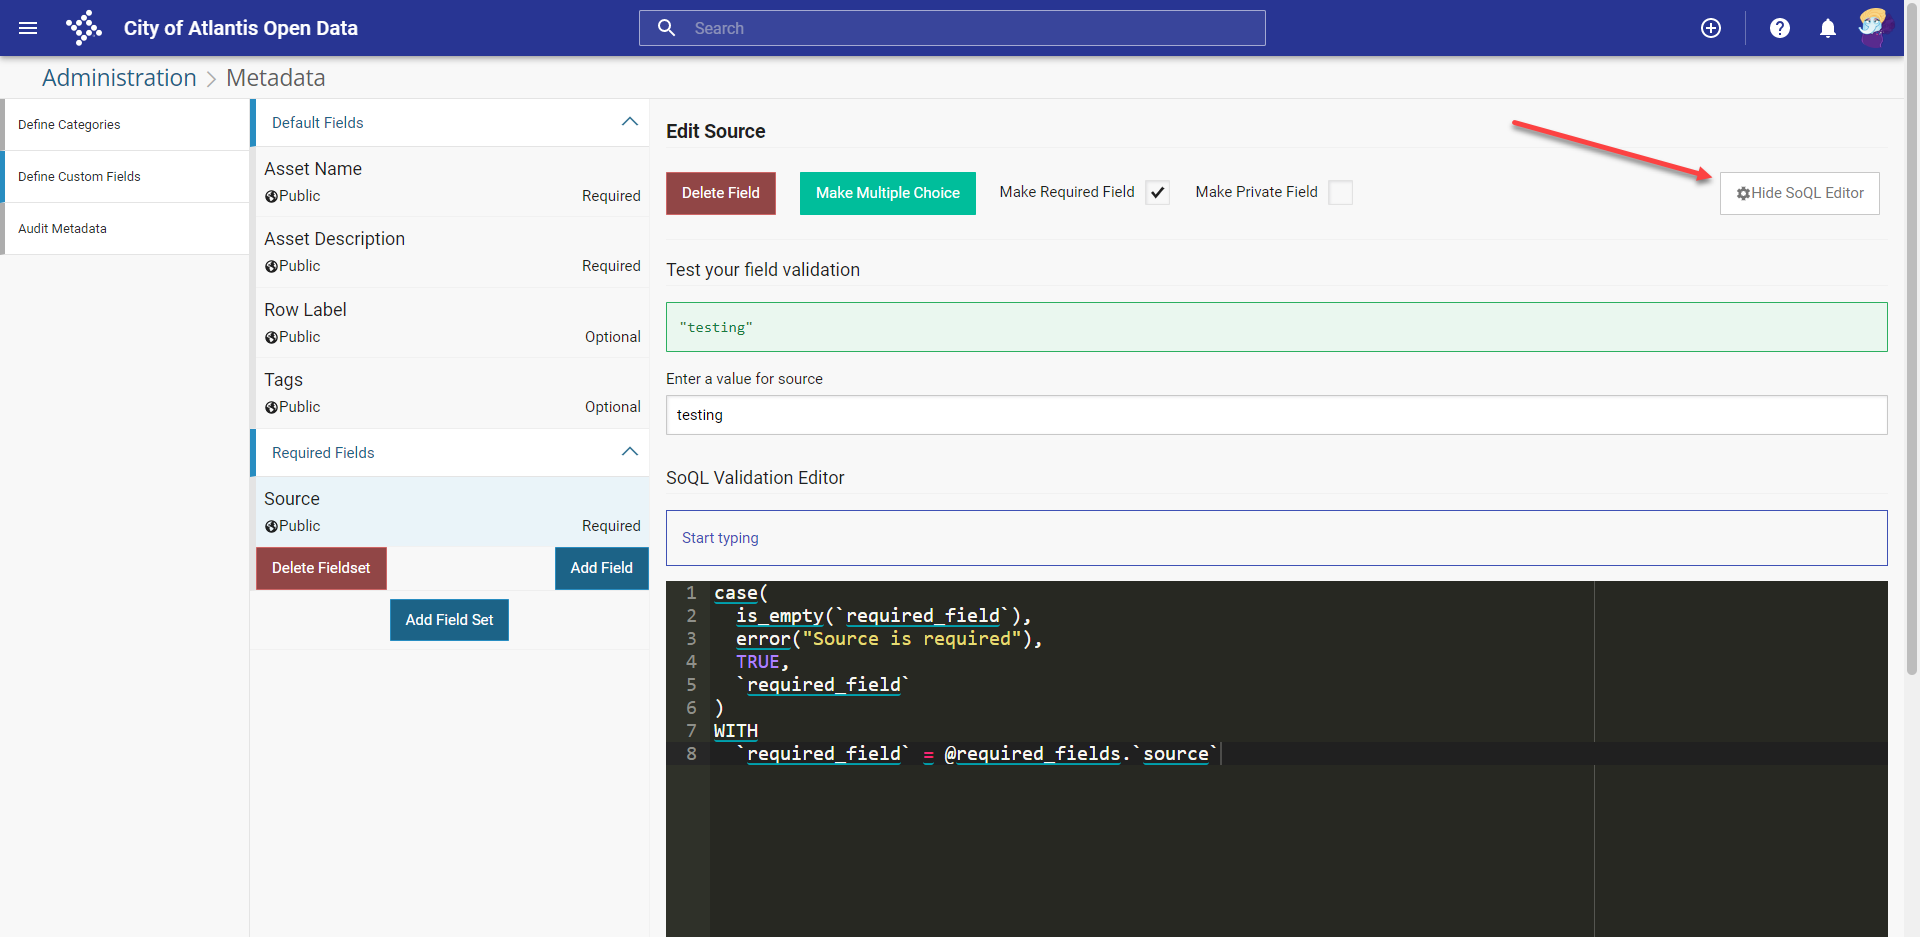Open Define Custom Fields tab
The height and width of the screenshot is (937, 1920).
coord(125,177)
